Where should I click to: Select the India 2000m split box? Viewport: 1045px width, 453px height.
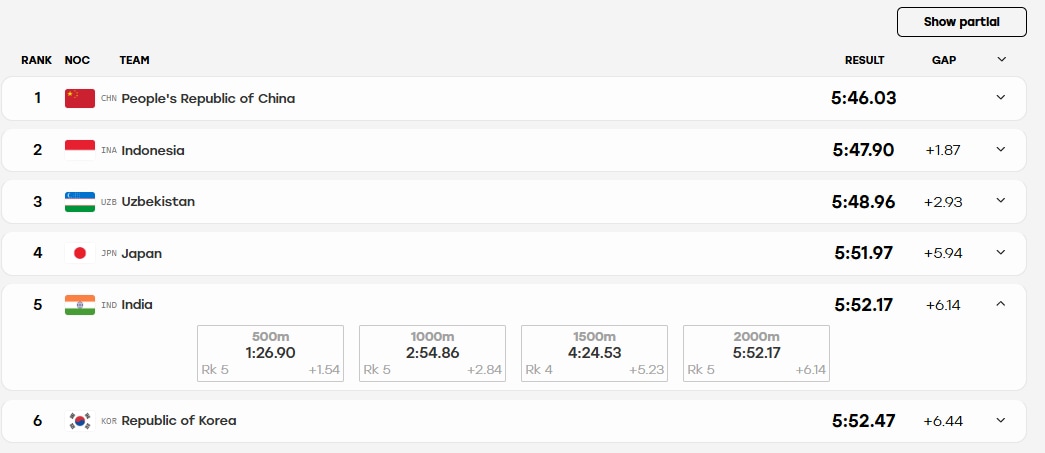point(756,353)
